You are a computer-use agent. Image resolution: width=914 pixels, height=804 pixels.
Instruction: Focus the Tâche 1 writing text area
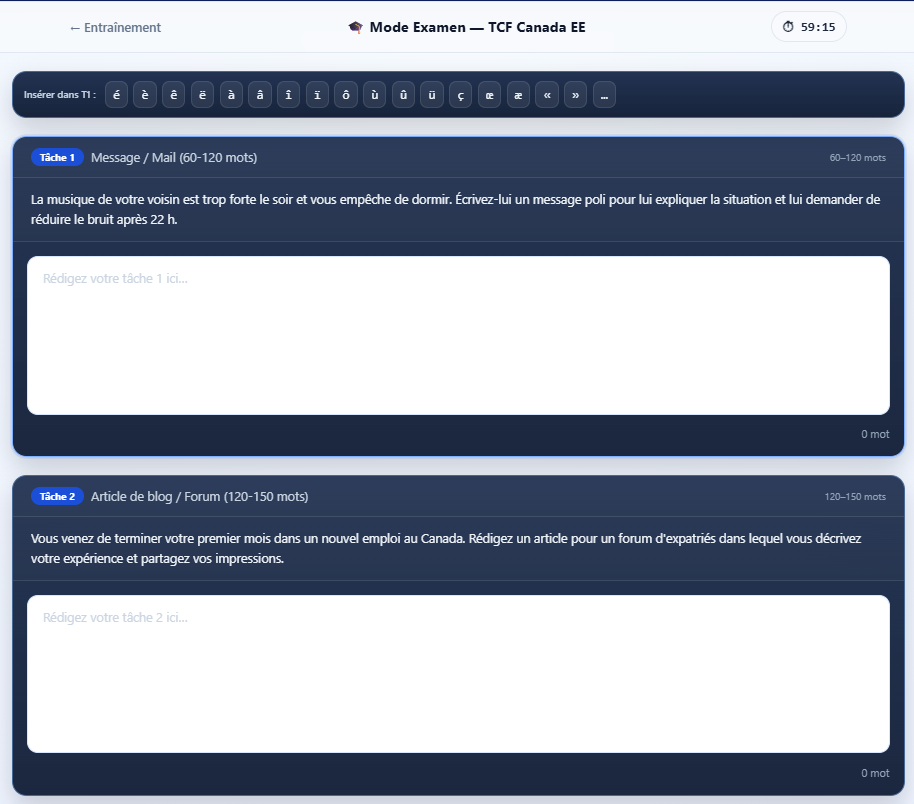[x=458, y=335]
